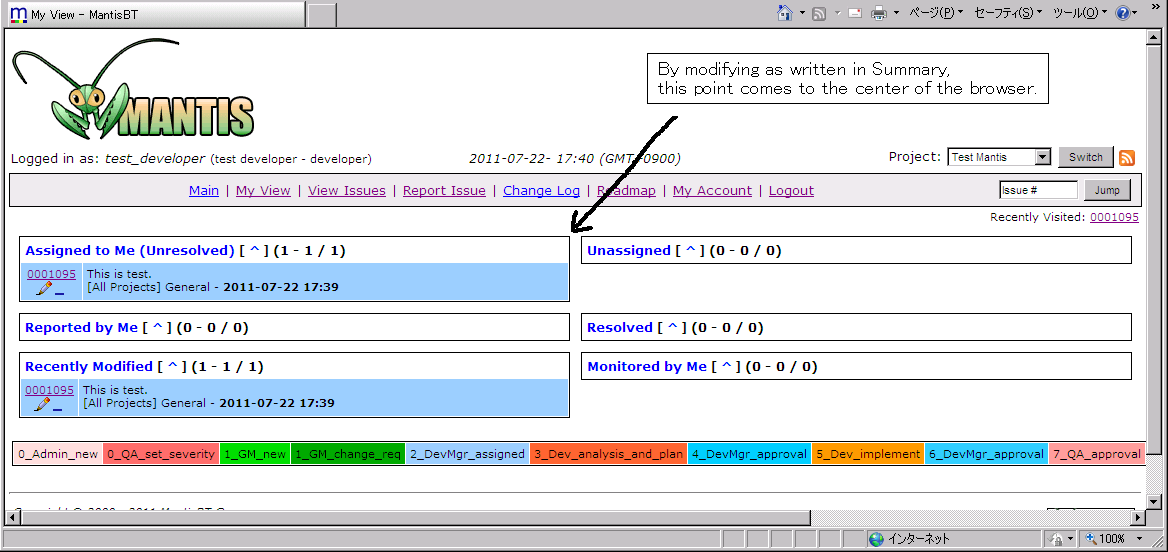Click the browser Home icon

click(786, 13)
